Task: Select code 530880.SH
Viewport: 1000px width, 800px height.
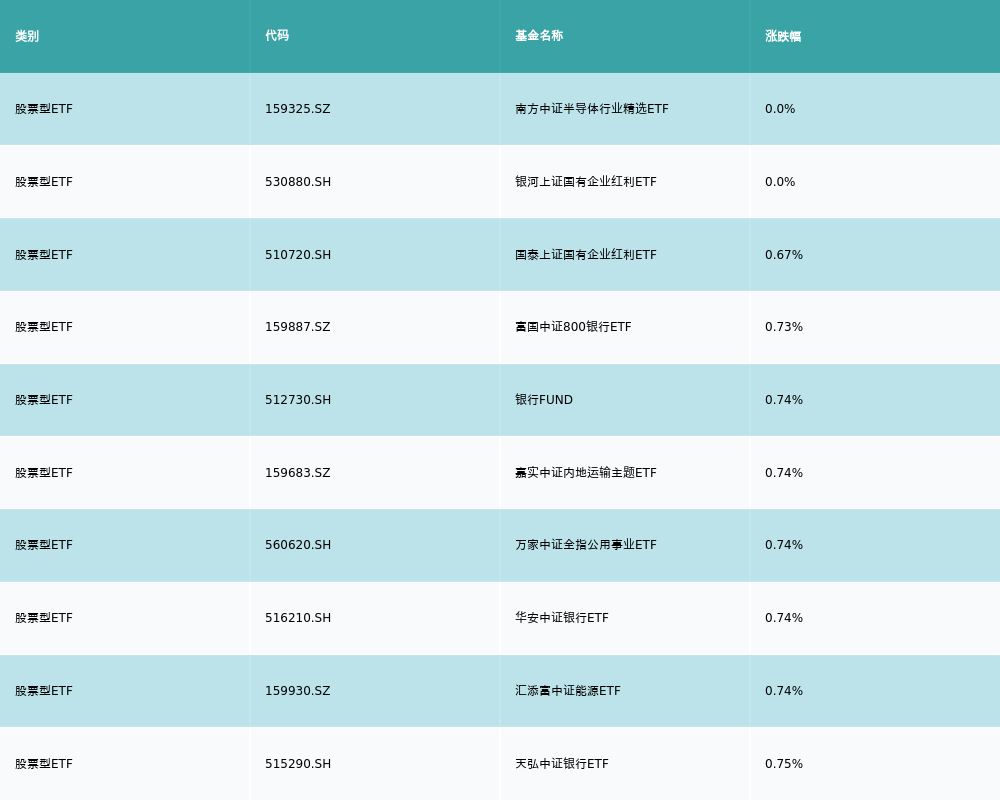Action: 298,182
